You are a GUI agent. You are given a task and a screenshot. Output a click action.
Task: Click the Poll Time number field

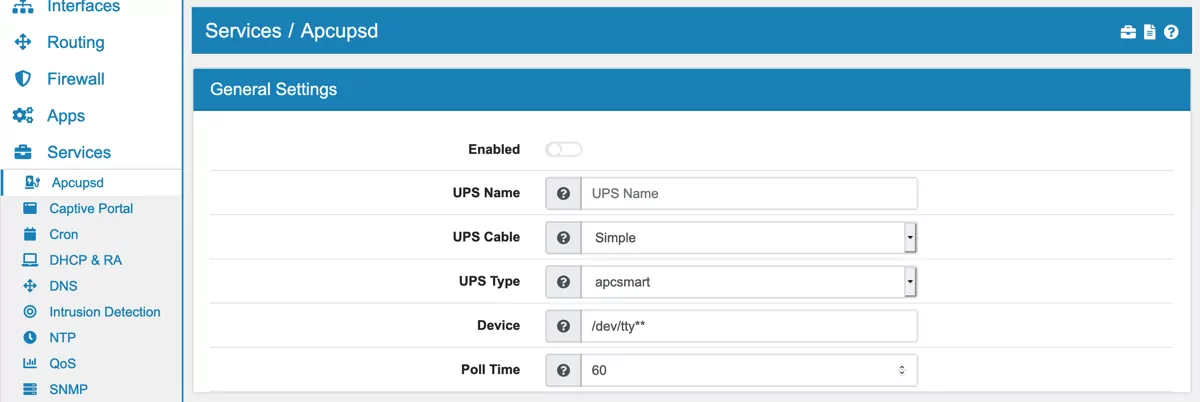[749, 370]
